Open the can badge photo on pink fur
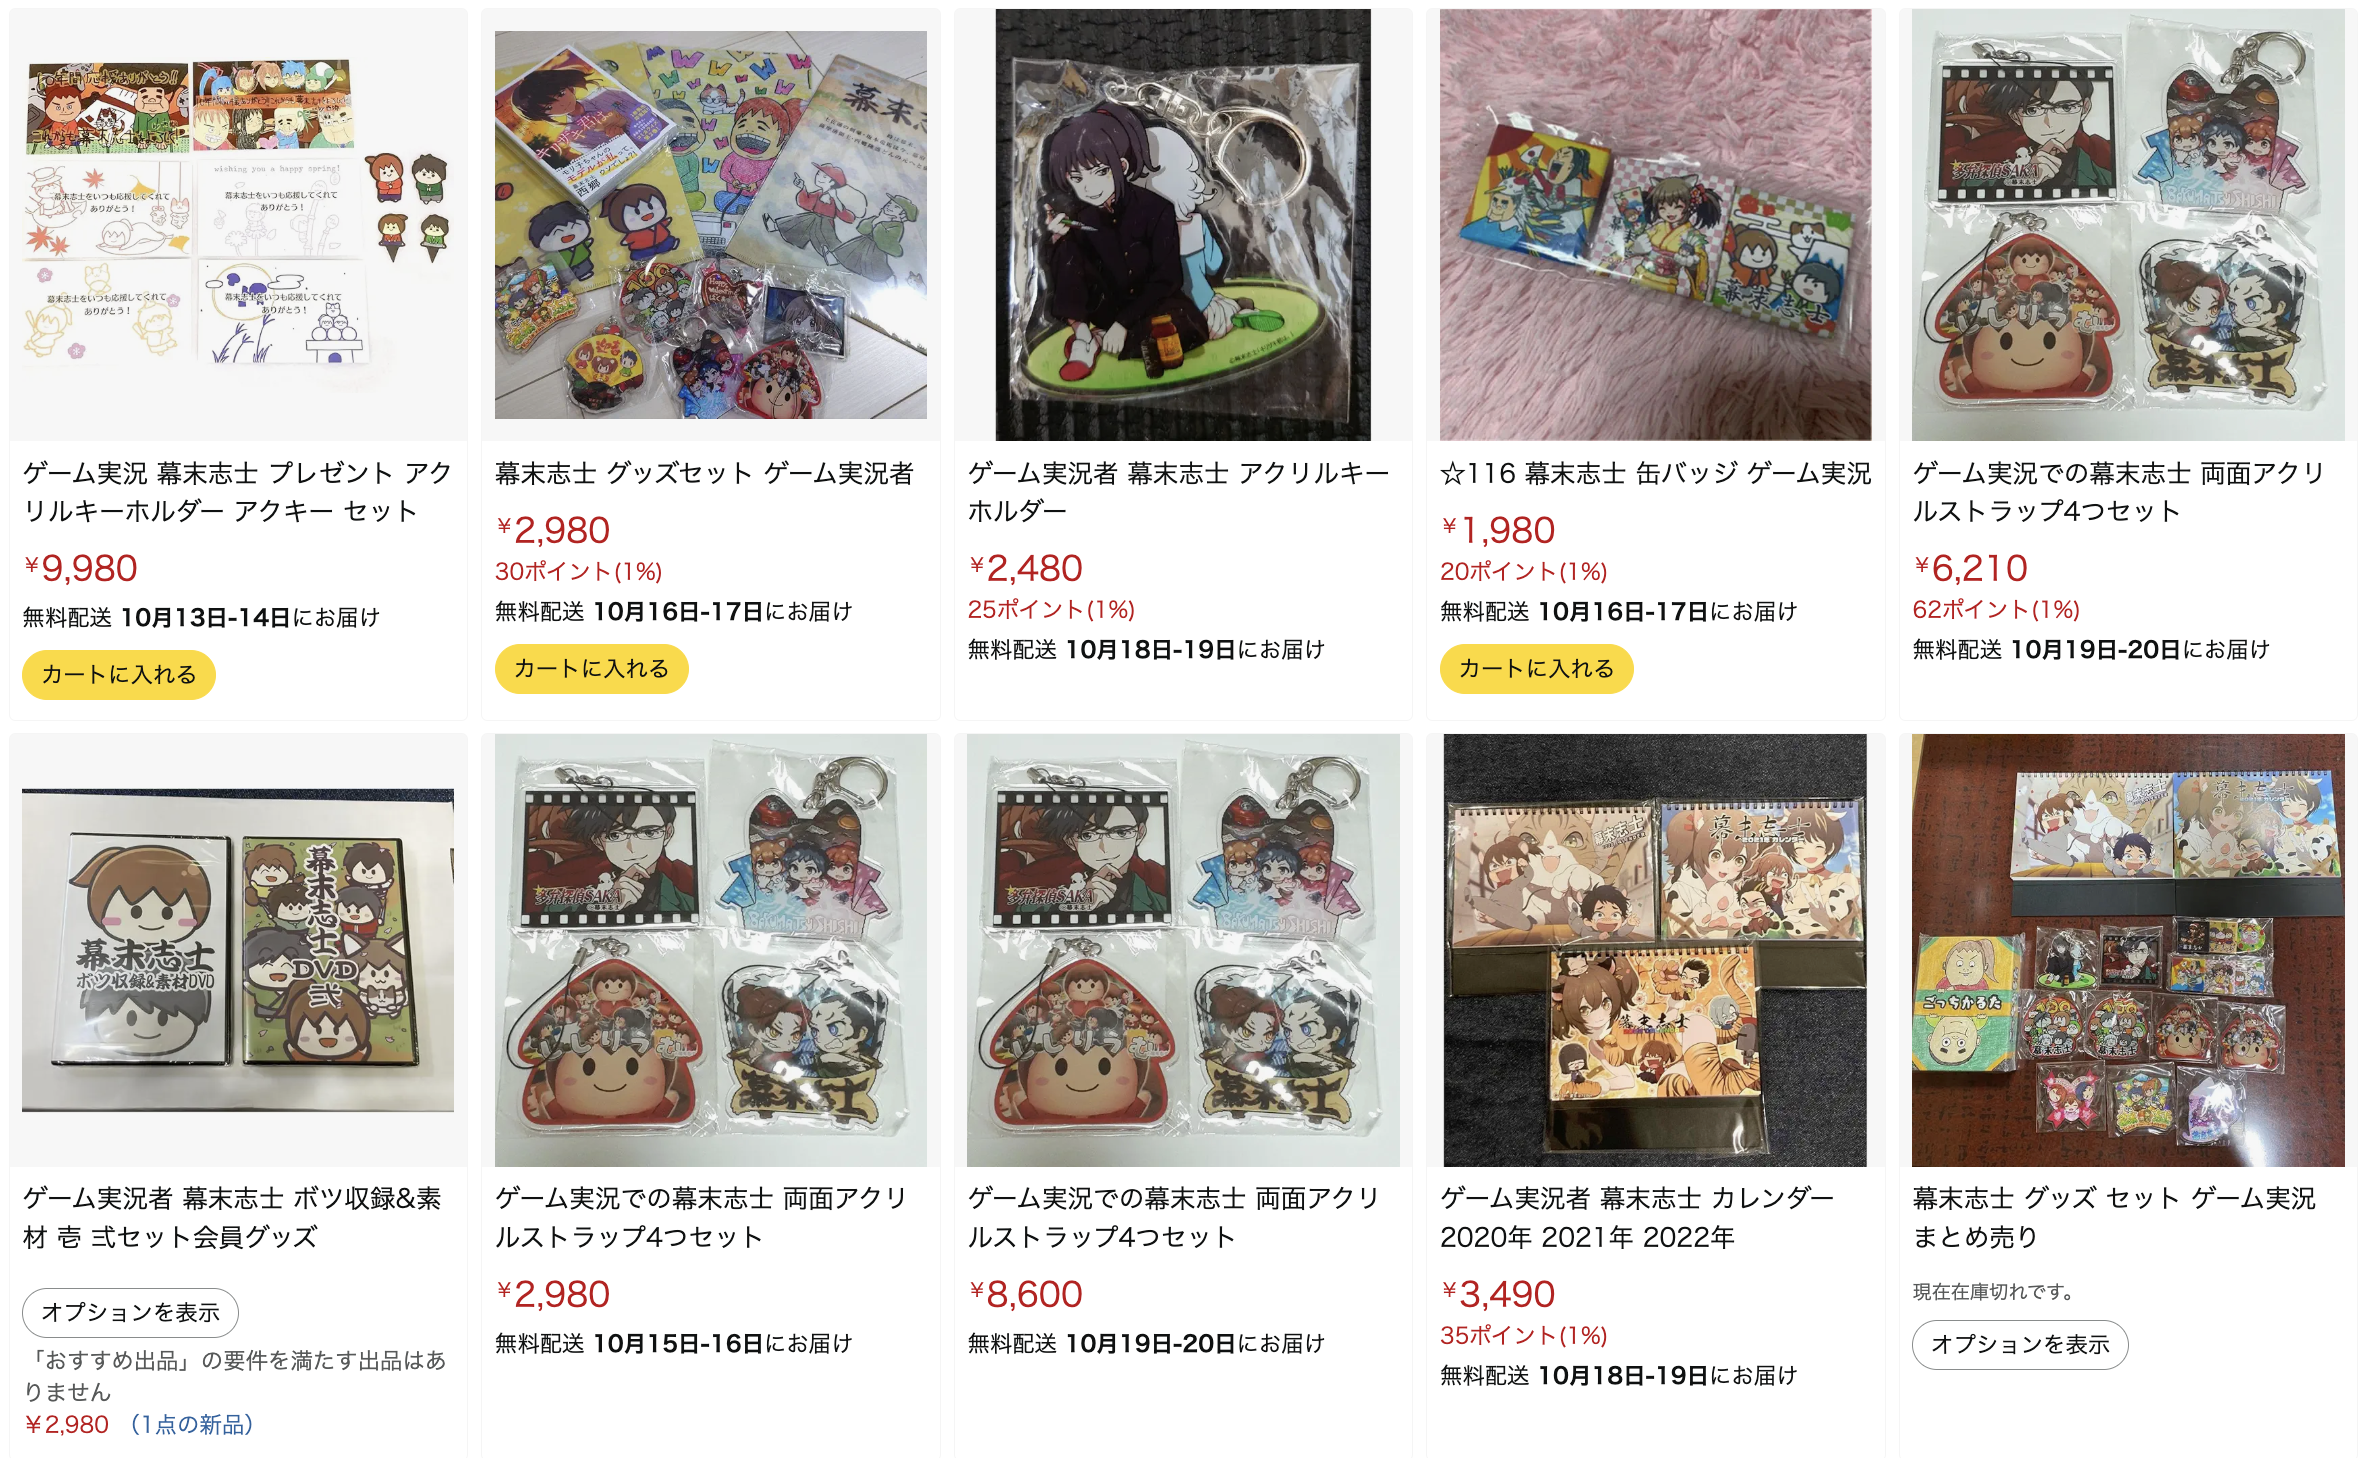2362x1458 pixels. coord(1655,225)
